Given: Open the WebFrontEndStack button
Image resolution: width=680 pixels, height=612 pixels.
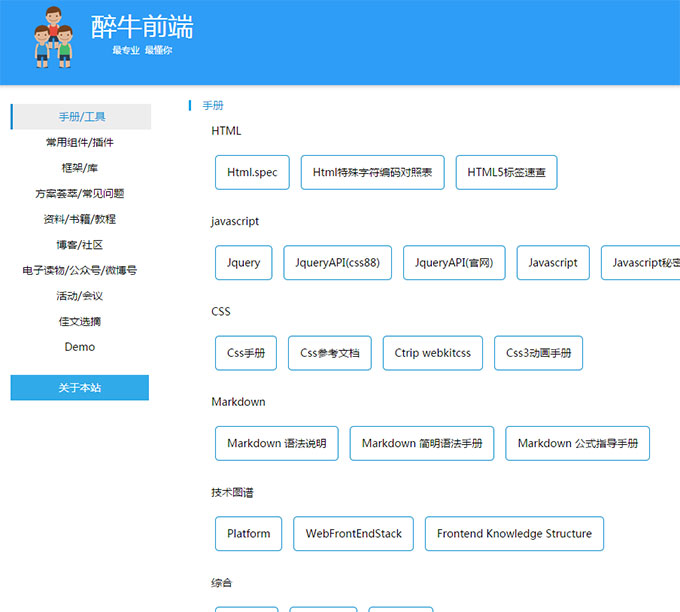Looking at the screenshot, I should click(353, 533).
